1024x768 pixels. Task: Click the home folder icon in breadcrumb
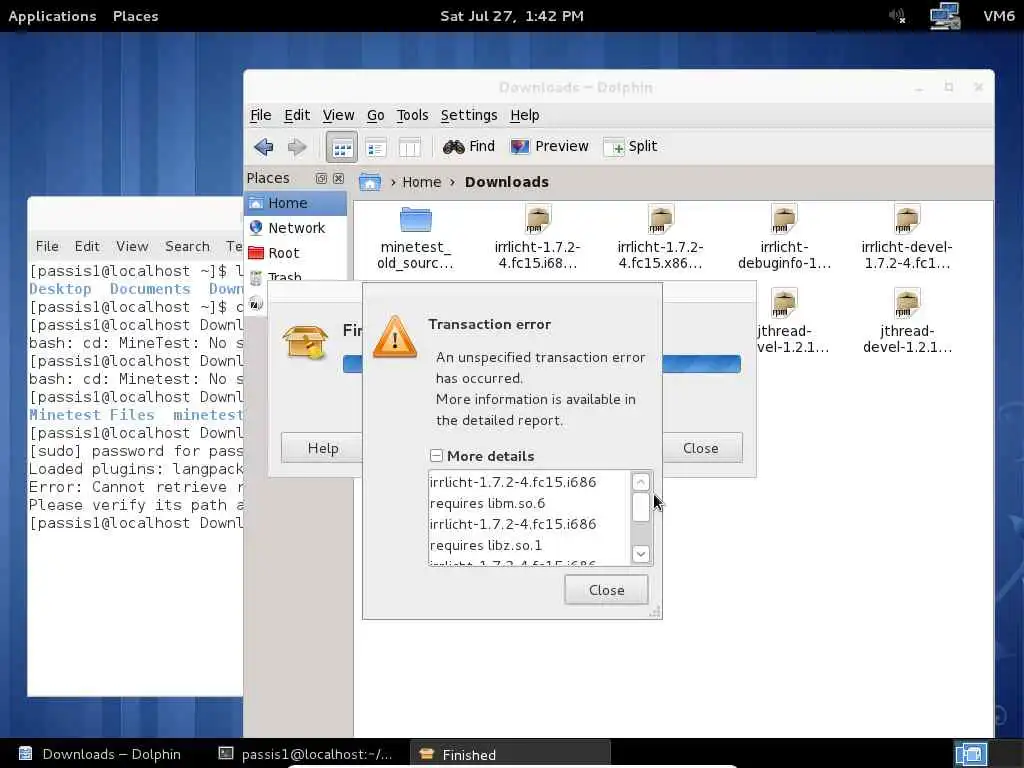(370, 182)
